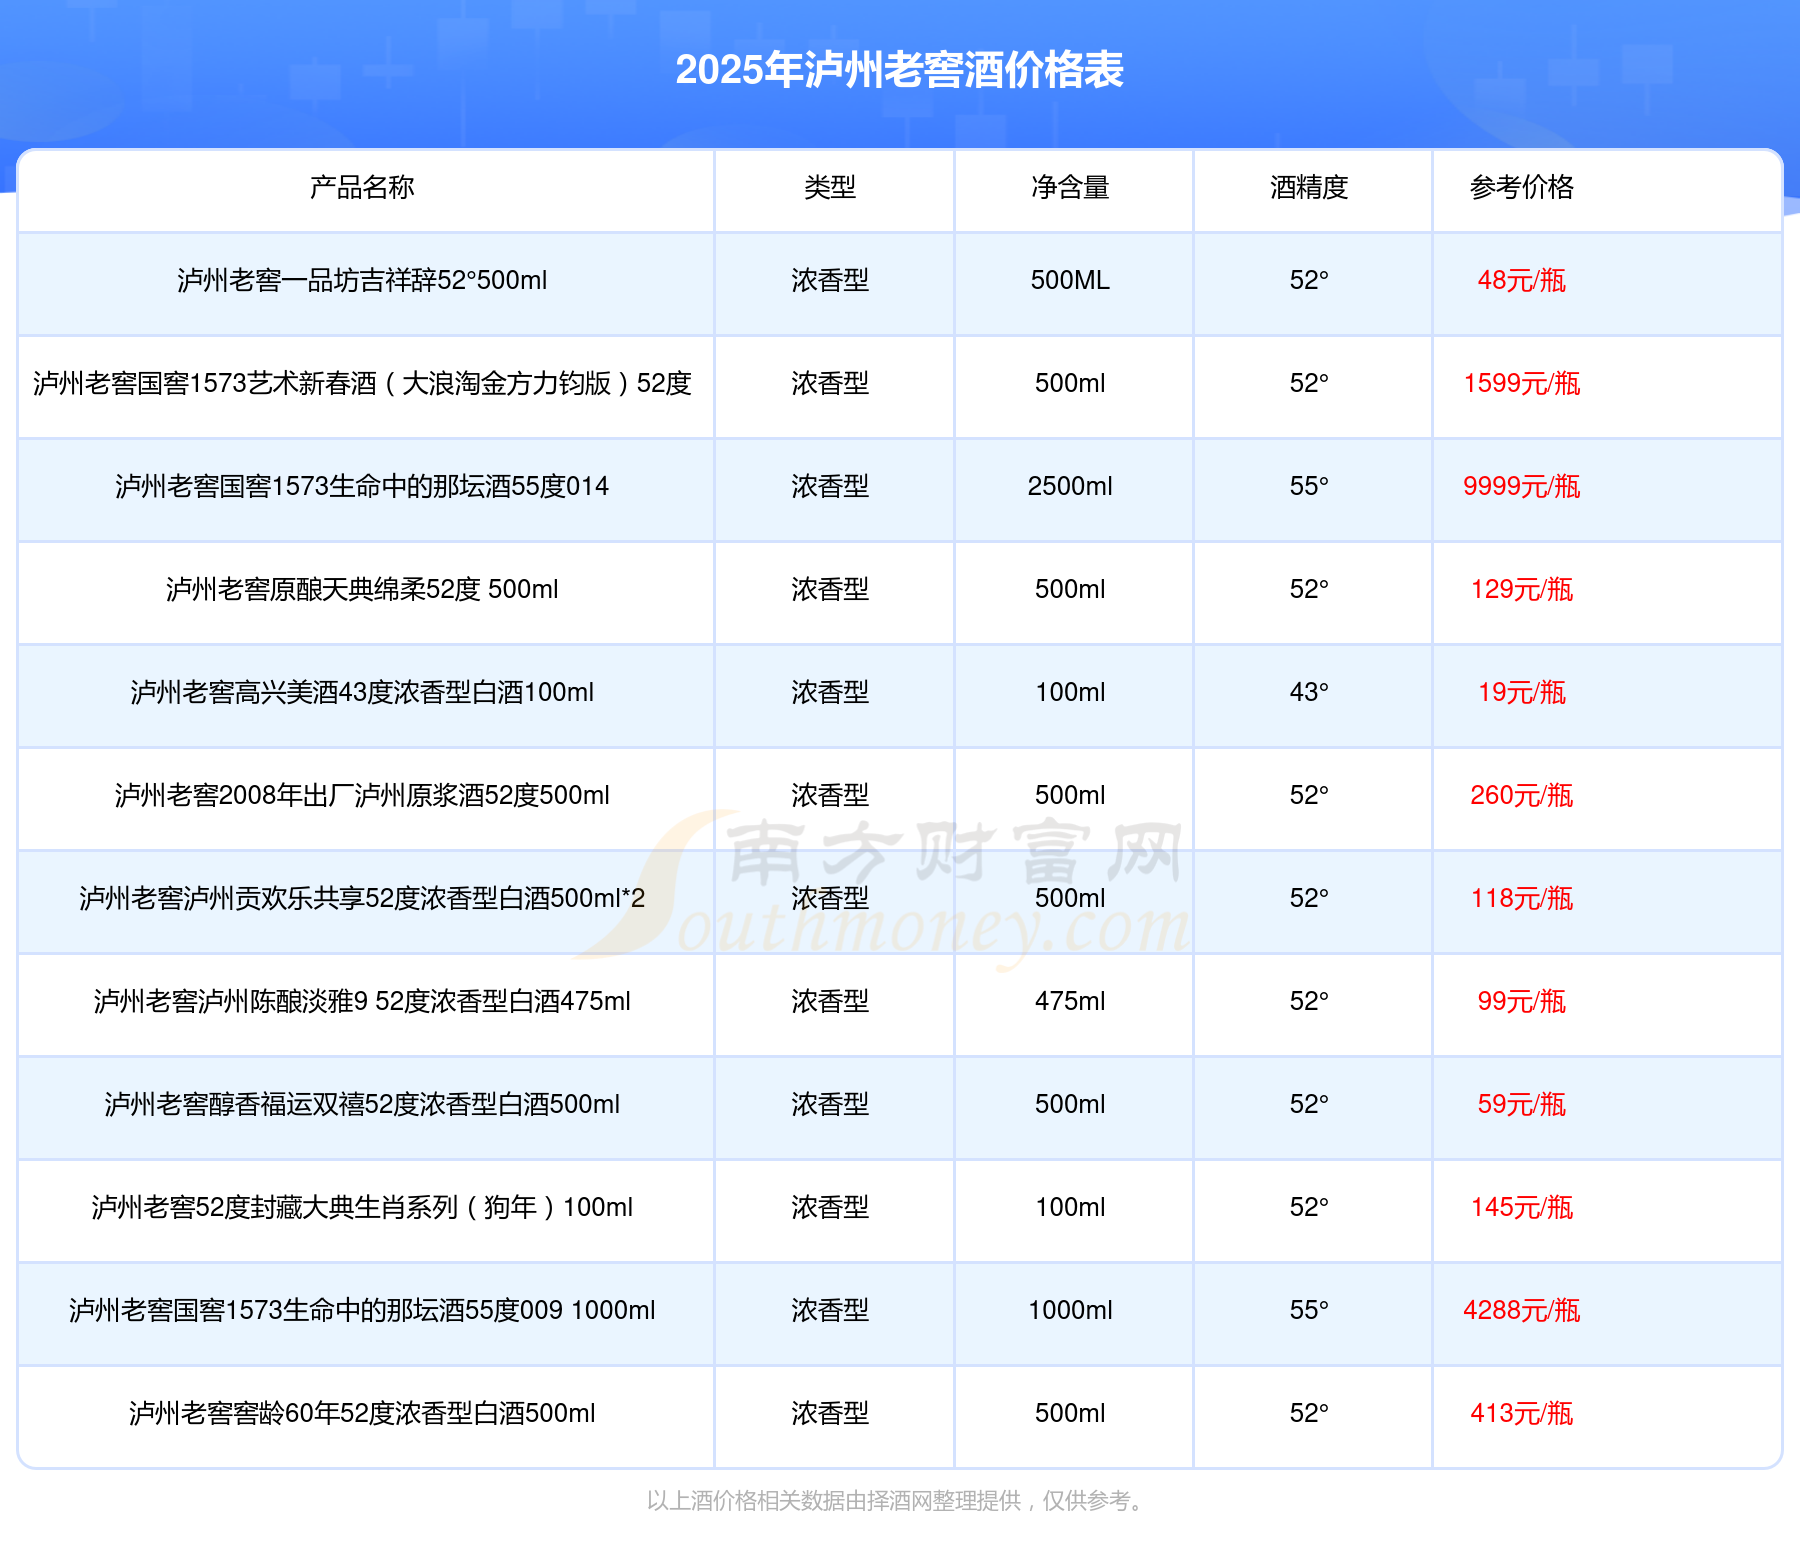The width and height of the screenshot is (1800, 1560).
Task: Click the 59元/瓶 price
Action: [x=1522, y=1104]
